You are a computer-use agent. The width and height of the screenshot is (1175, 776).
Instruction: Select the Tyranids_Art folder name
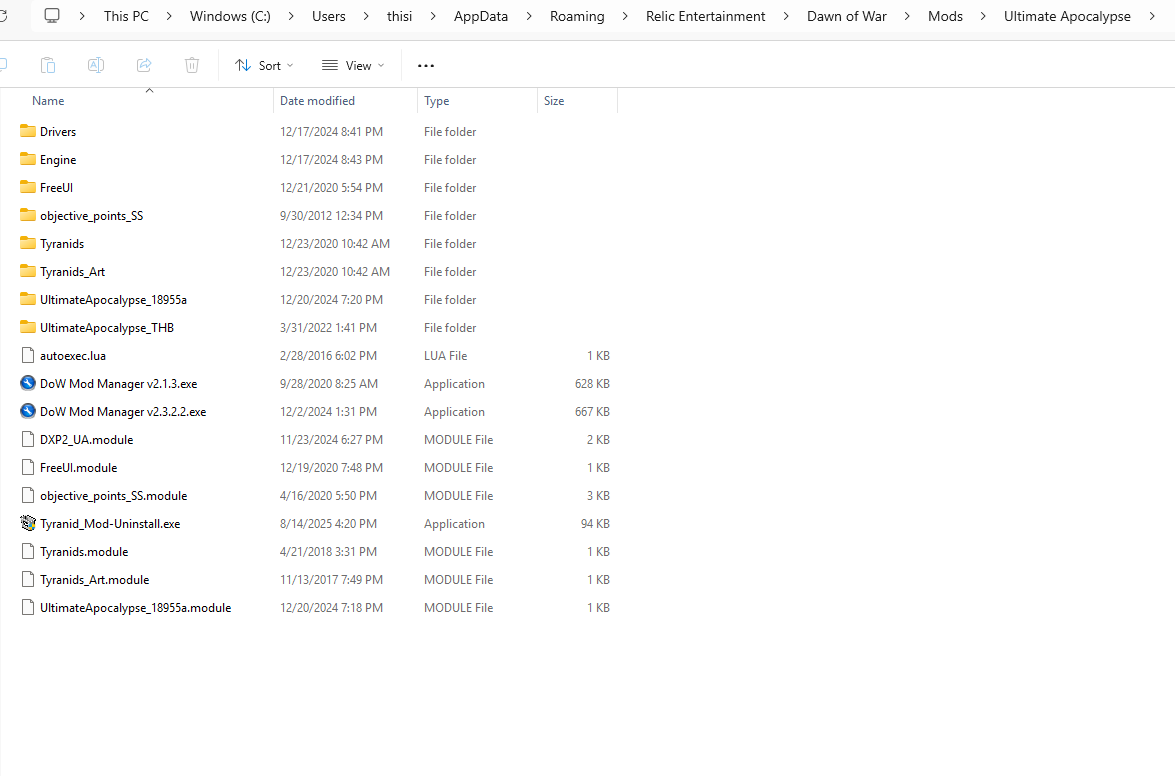72,272
